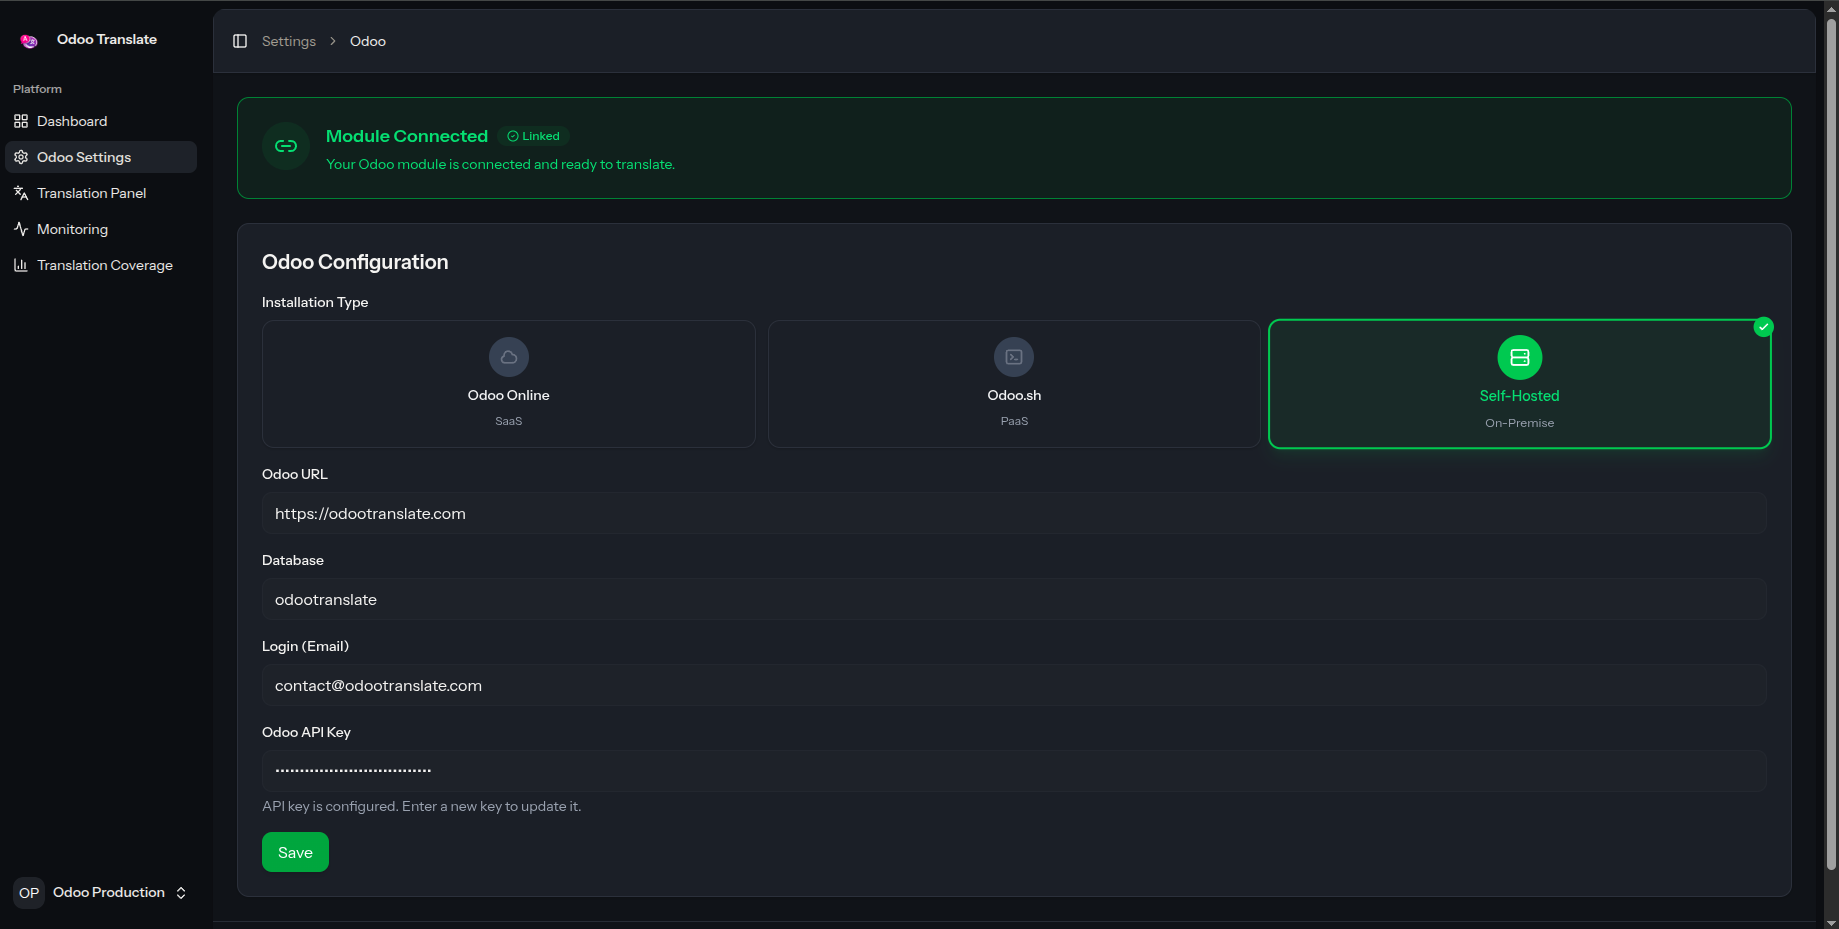
Task: Focus the Odoo URL input field
Action: pos(1014,513)
